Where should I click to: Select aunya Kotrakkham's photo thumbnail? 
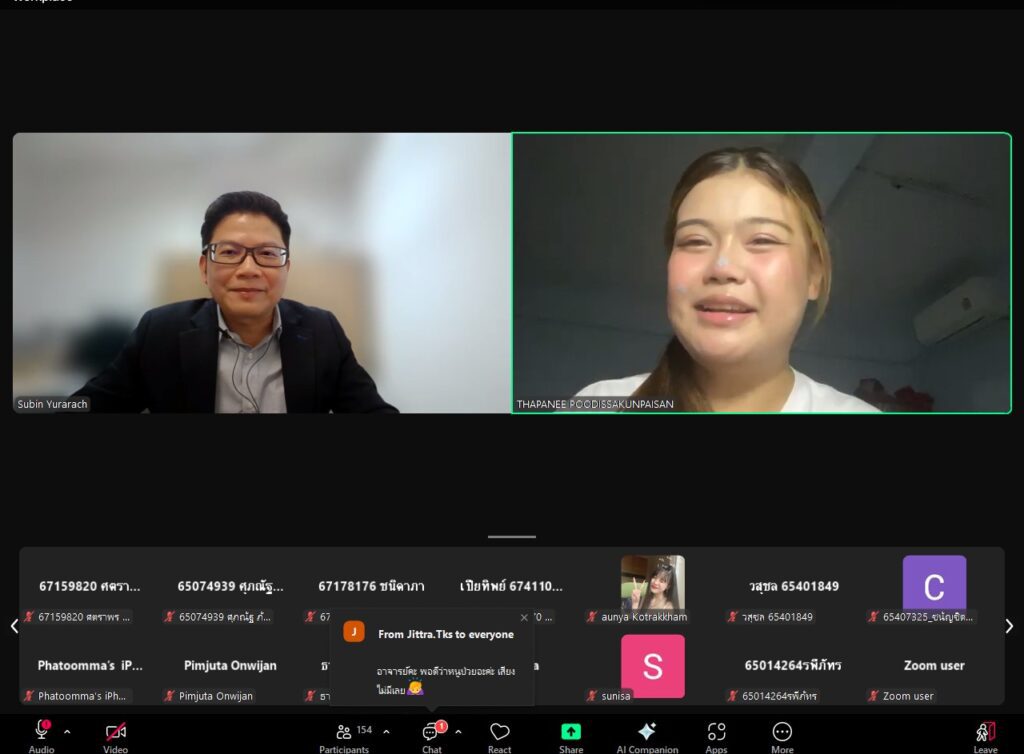pyautogui.click(x=652, y=582)
